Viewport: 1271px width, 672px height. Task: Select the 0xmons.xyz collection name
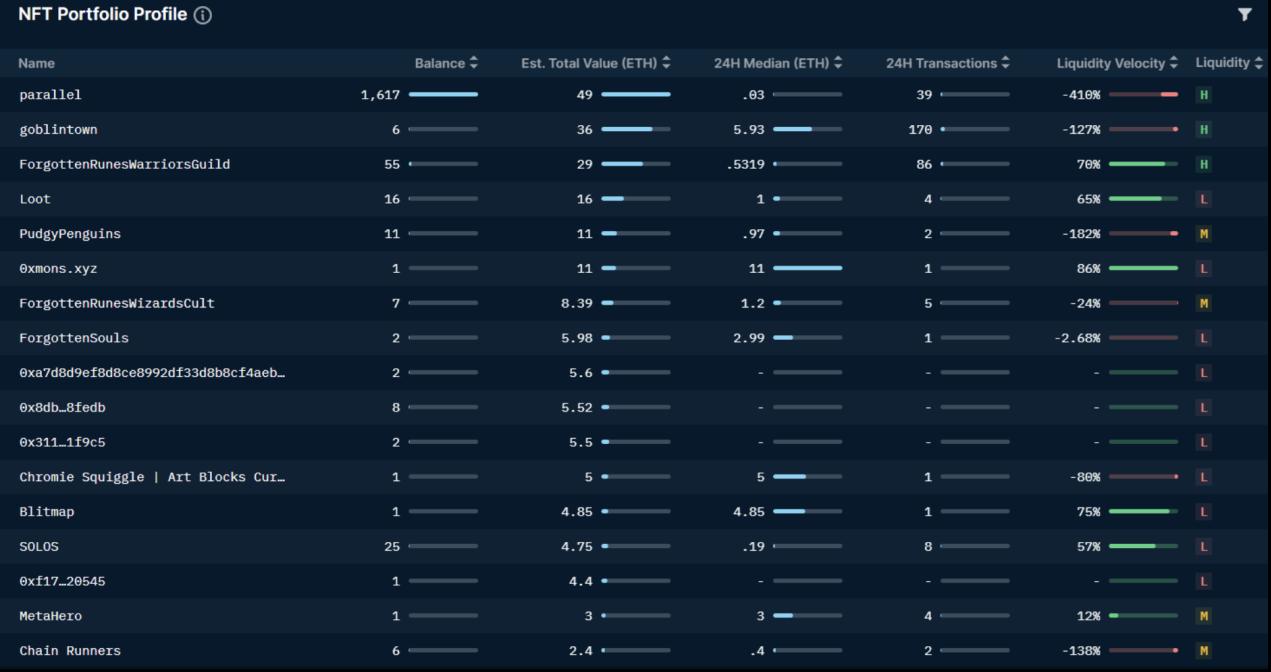point(58,268)
